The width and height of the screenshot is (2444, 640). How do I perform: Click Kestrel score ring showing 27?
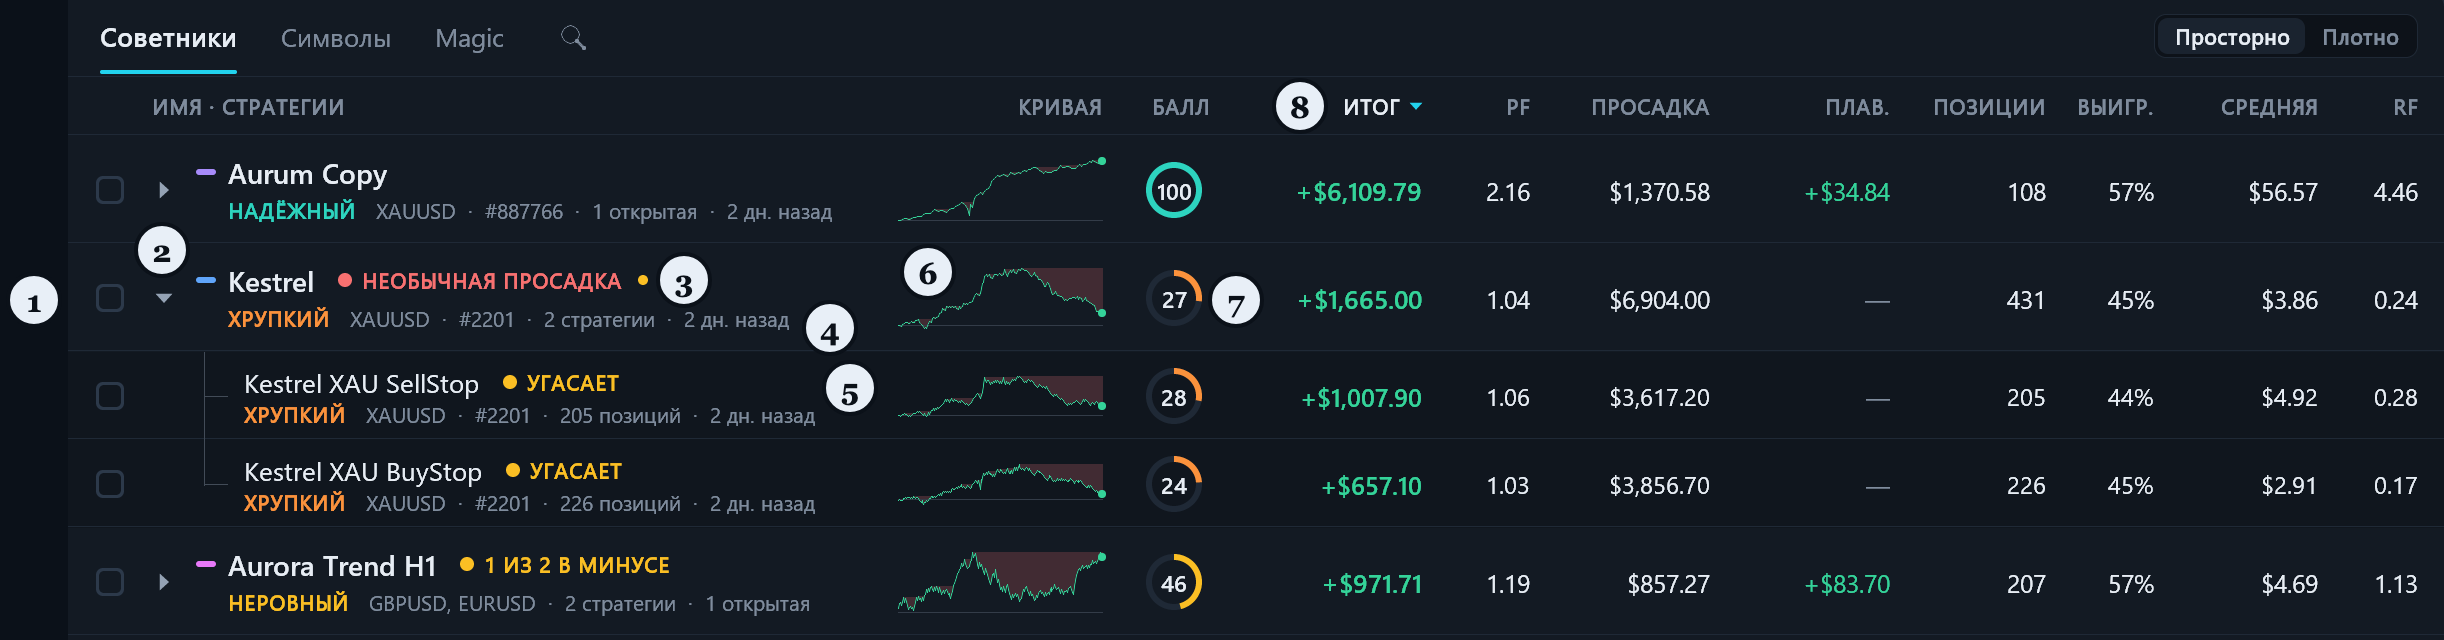(1174, 299)
